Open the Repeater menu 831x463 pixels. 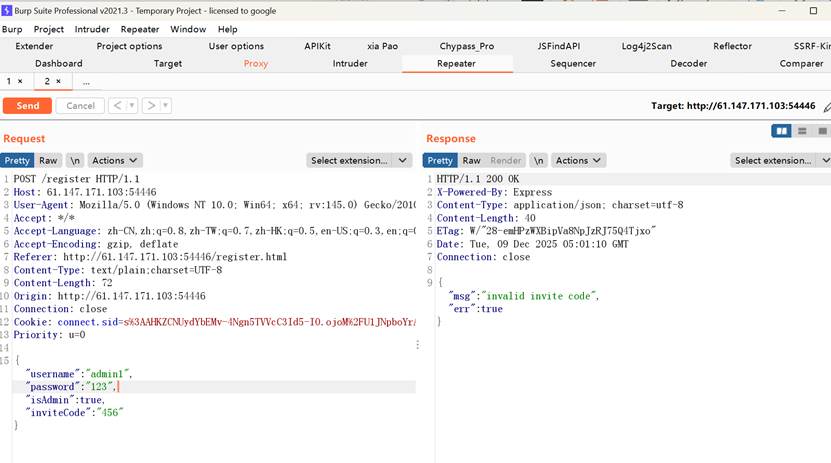pos(140,29)
